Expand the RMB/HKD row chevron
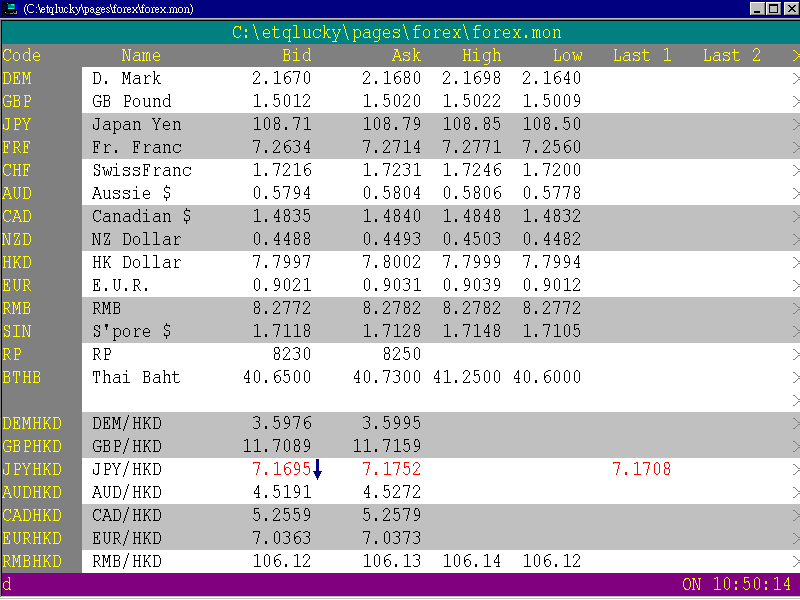 pos(793,561)
